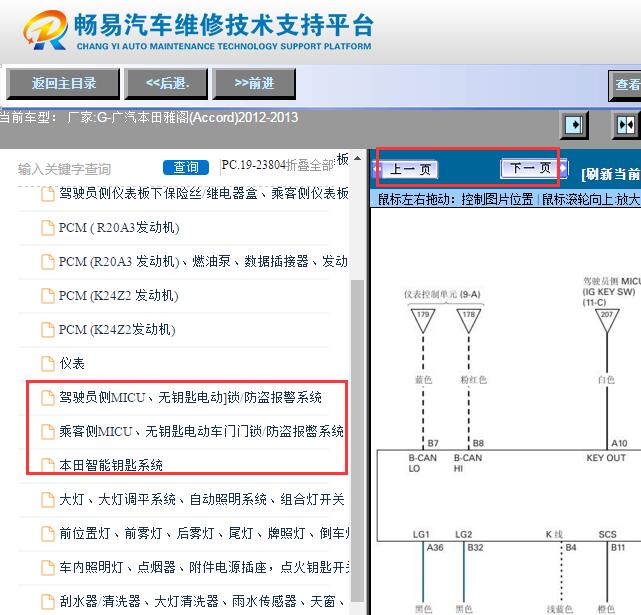
Task: Click the 仪表控制单元 (9-A) label
Action: coord(442,294)
